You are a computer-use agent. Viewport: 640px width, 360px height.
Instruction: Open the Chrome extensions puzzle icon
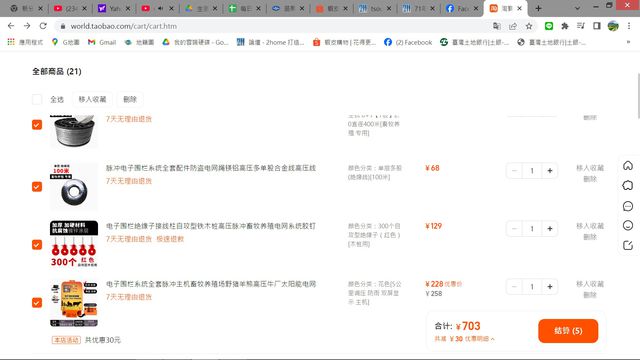pyautogui.click(x=565, y=26)
